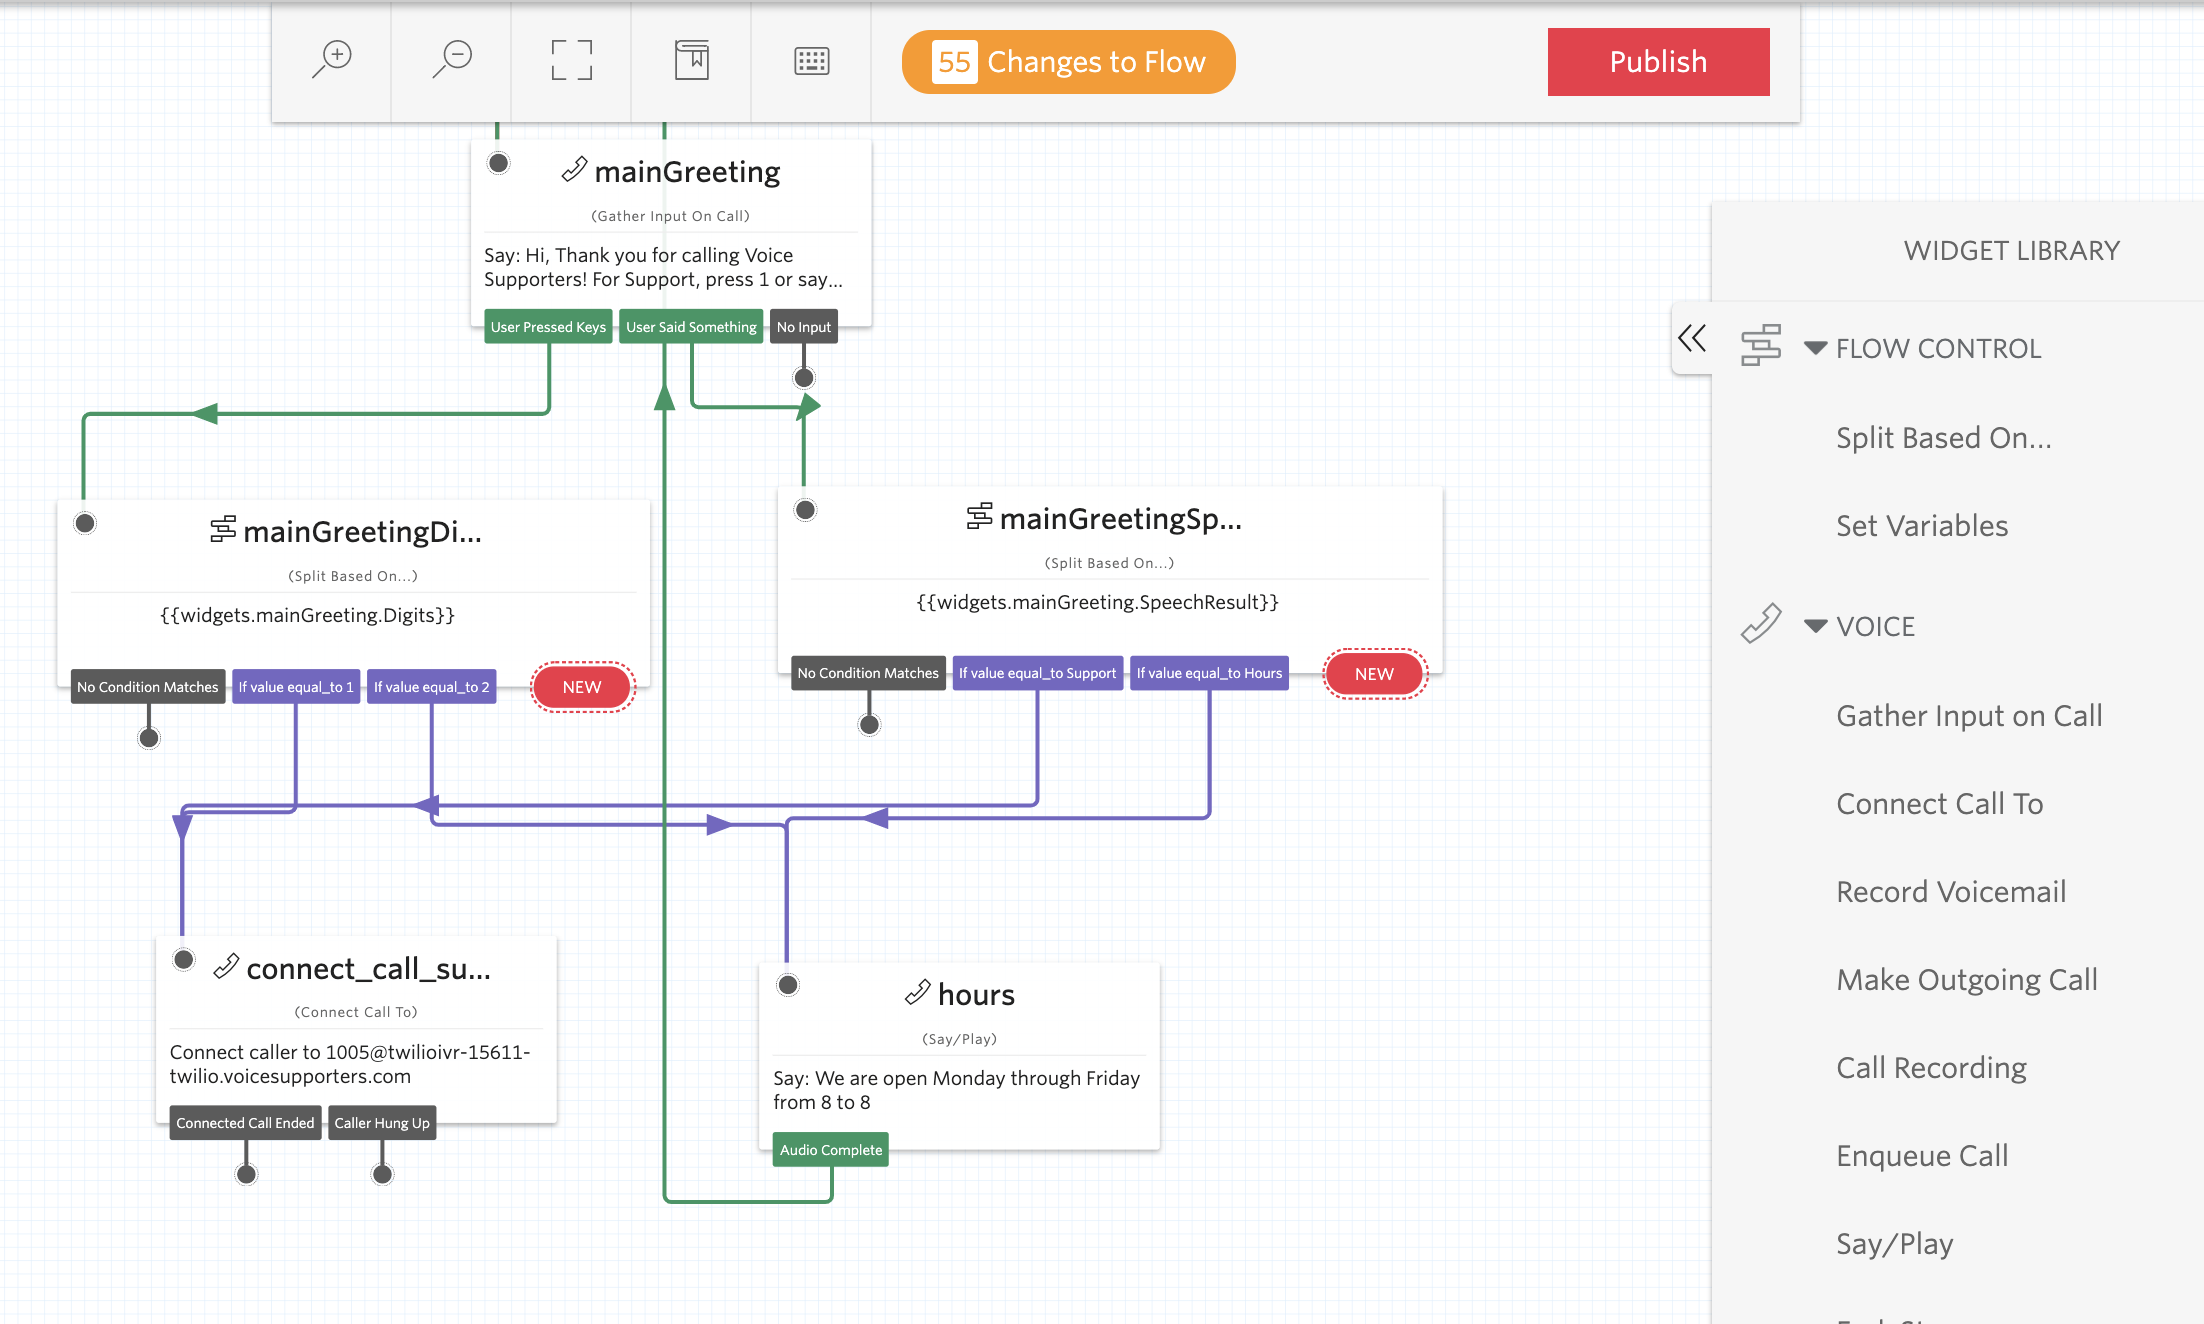Click the zoom in magnifier icon
The height and width of the screenshot is (1324, 2204).
(332, 60)
